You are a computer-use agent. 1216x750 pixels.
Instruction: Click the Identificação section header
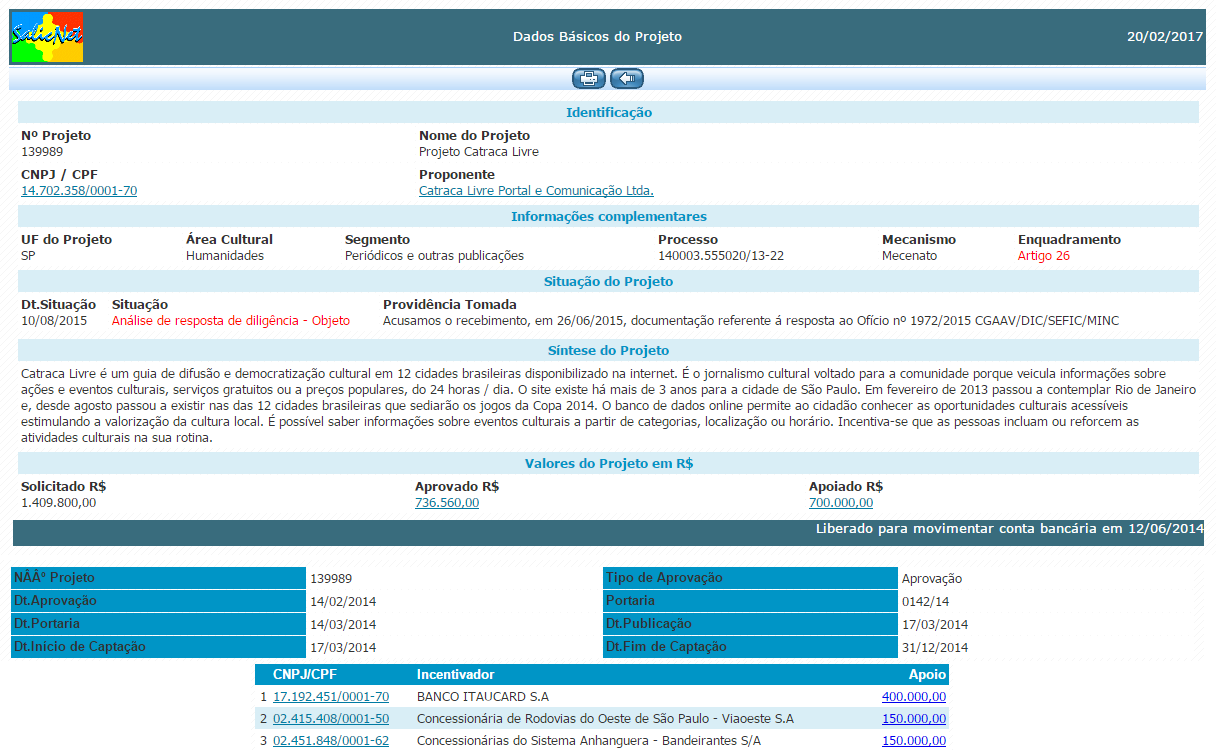609,112
